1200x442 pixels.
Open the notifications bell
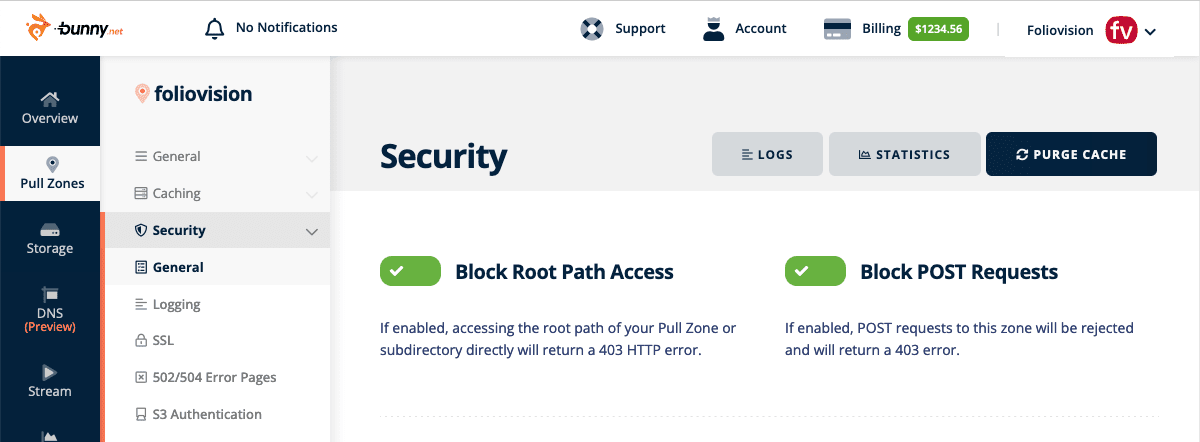click(x=214, y=28)
